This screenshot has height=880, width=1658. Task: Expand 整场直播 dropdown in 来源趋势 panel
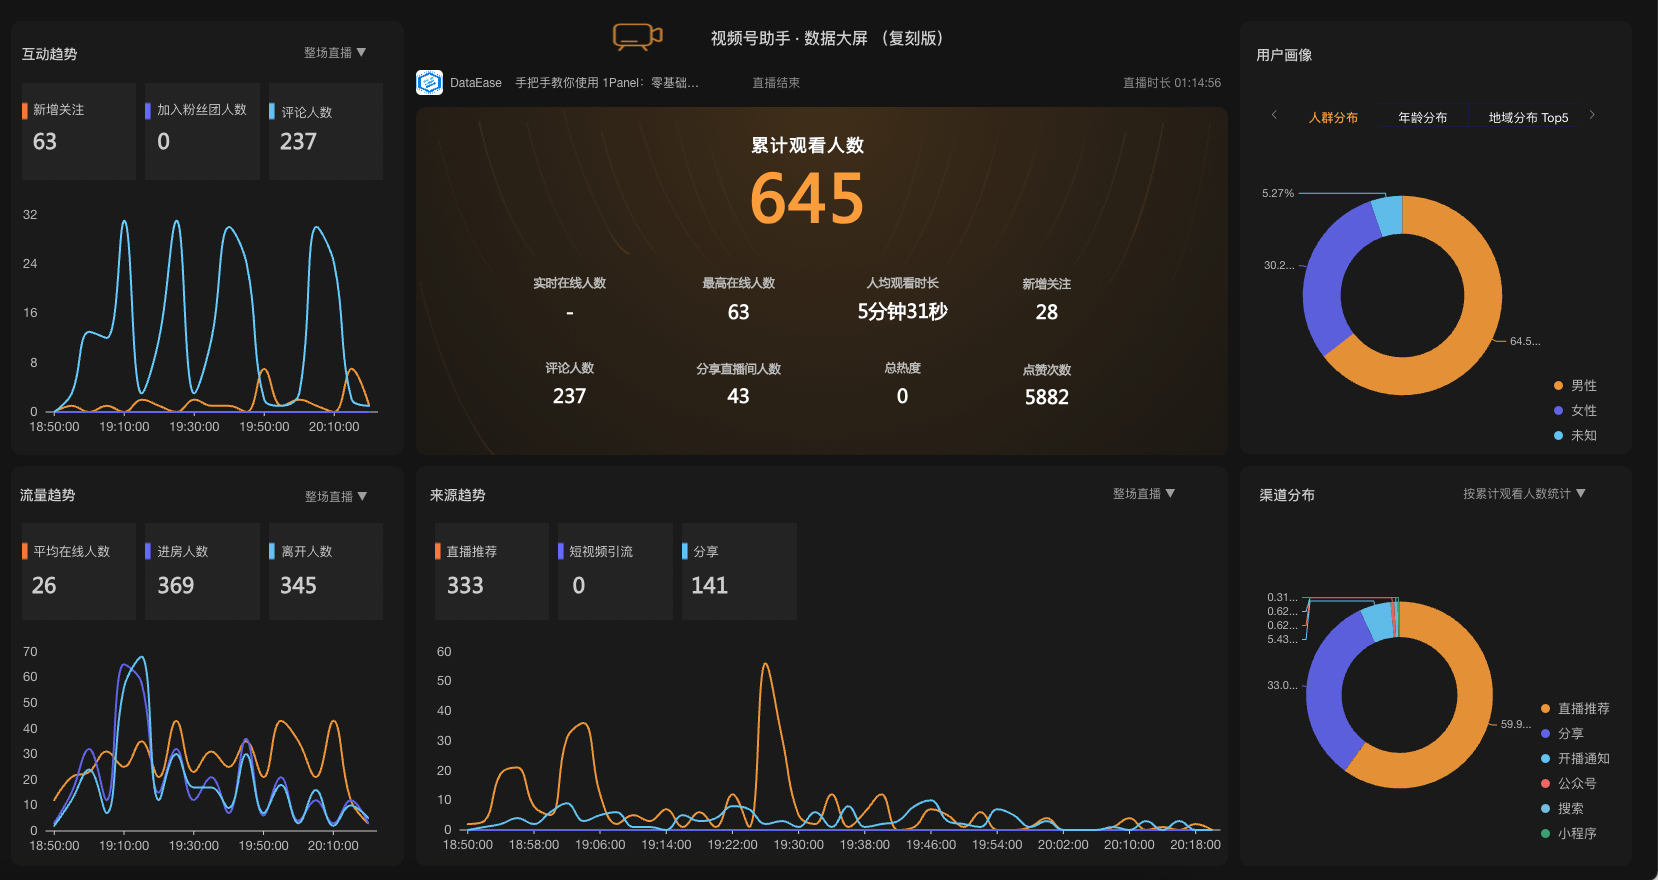tap(1144, 494)
